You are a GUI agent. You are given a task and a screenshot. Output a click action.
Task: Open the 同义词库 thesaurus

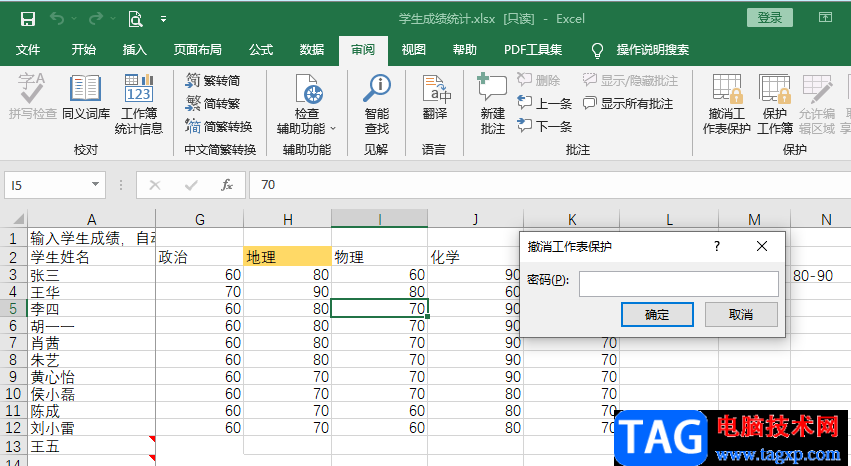[x=86, y=97]
